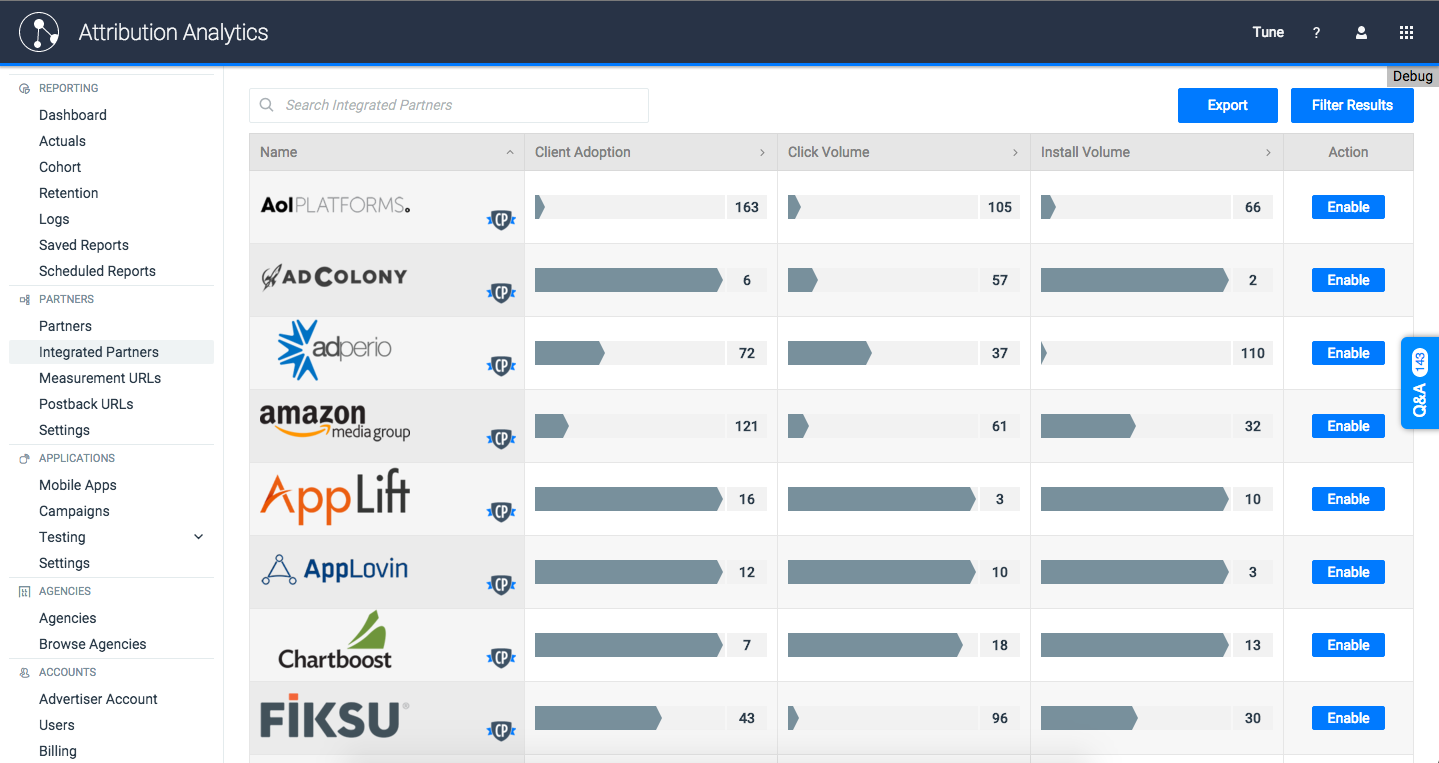Click the certified badge in Chartboost row

[x=501, y=658]
